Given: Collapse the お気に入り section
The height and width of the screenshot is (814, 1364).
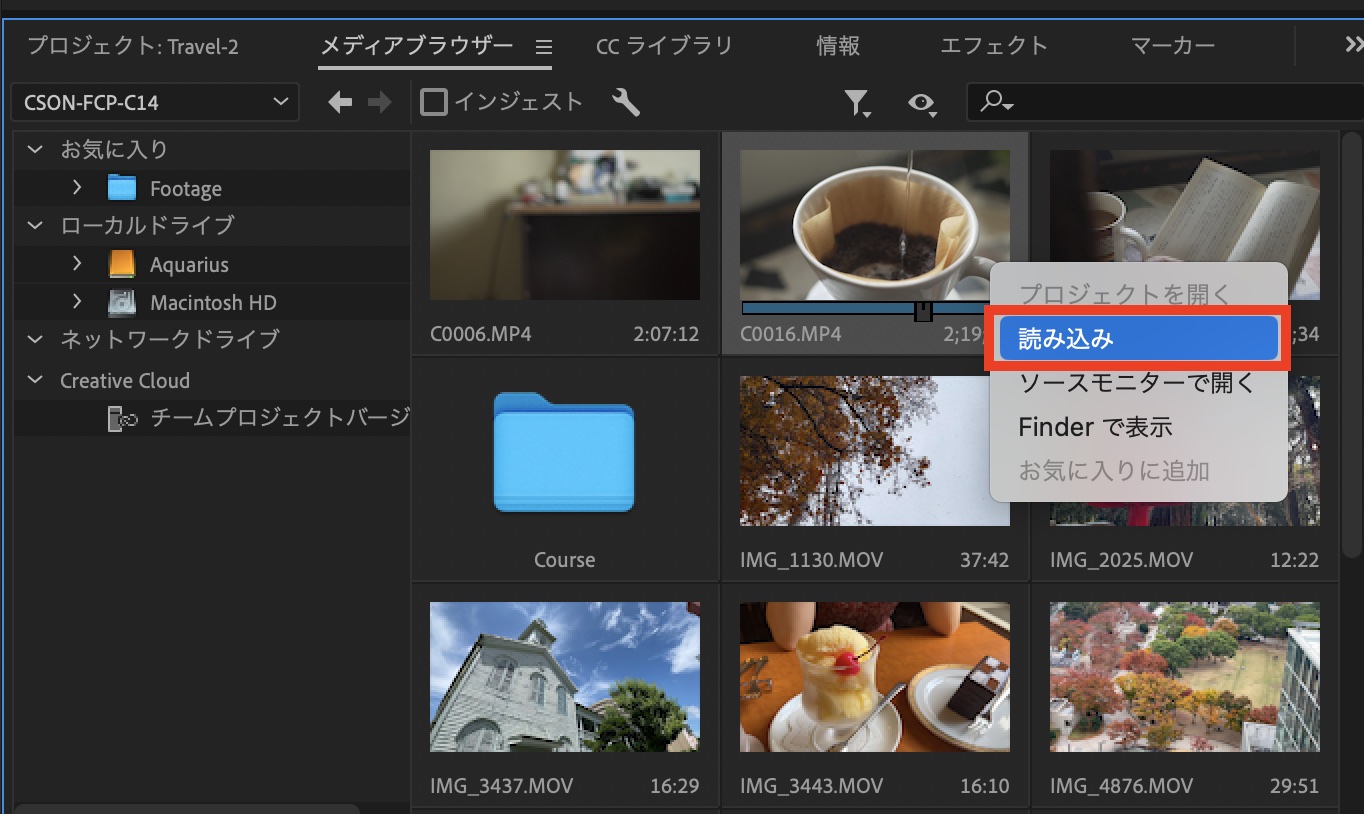Looking at the screenshot, I should click(36, 150).
